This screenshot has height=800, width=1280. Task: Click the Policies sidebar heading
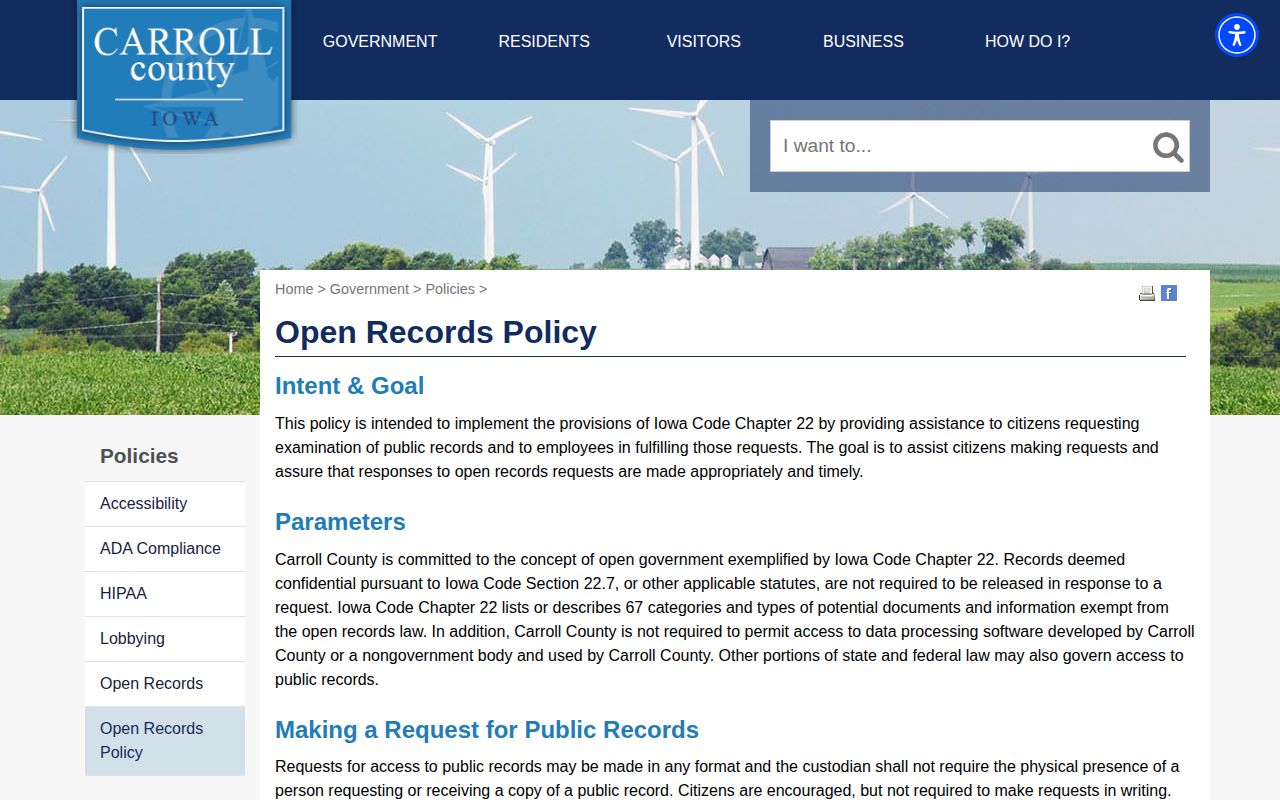[x=139, y=456]
